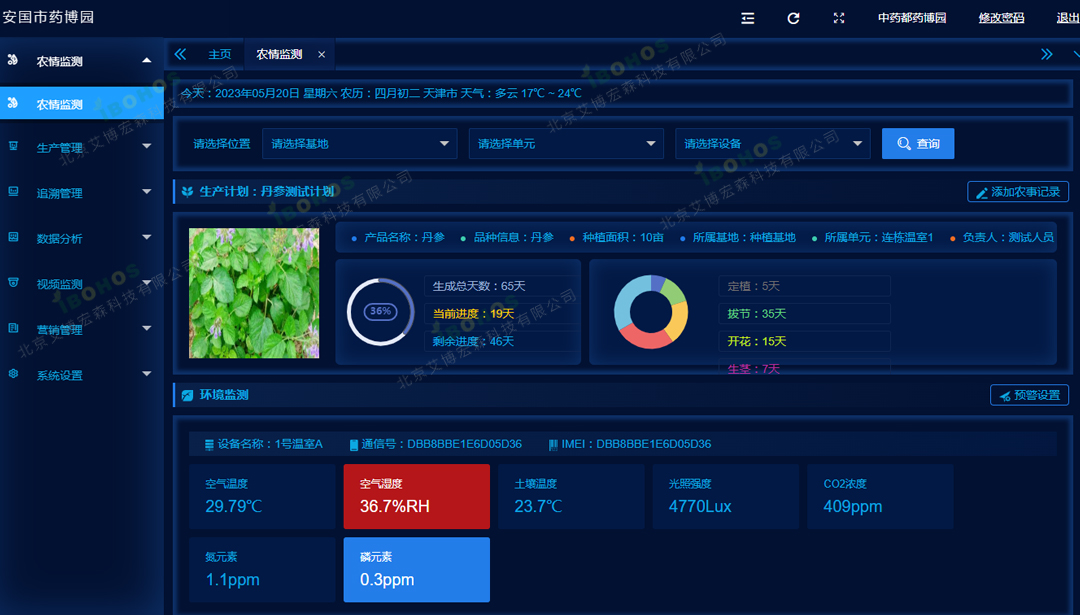Click the 查询 search button
Screen dimensions: 1080x615
[x=917, y=144]
